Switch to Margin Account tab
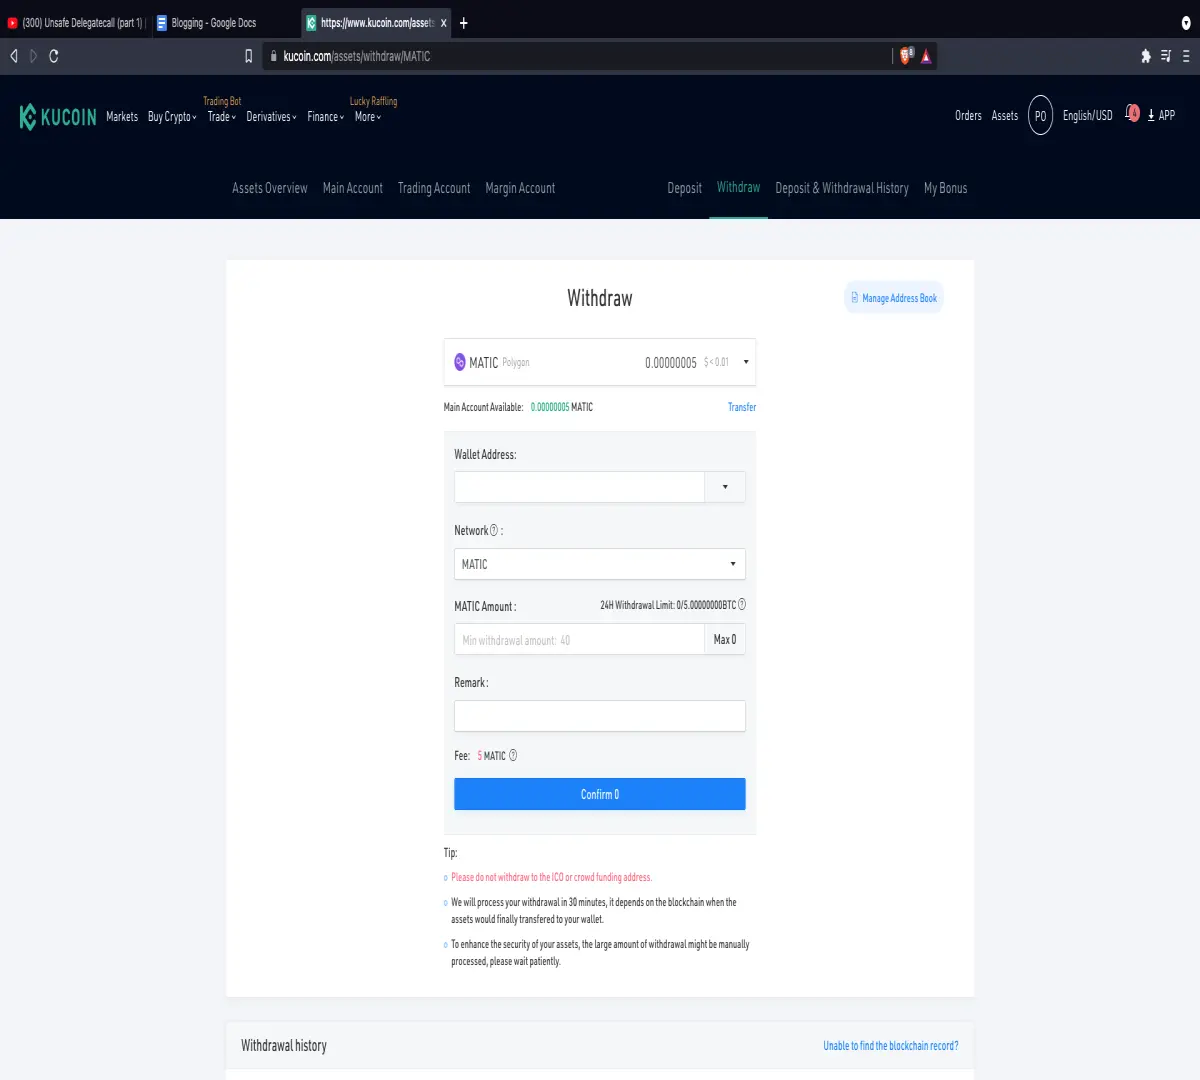The height and width of the screenshot is (1080, 1200). click(x=520, y=188)
